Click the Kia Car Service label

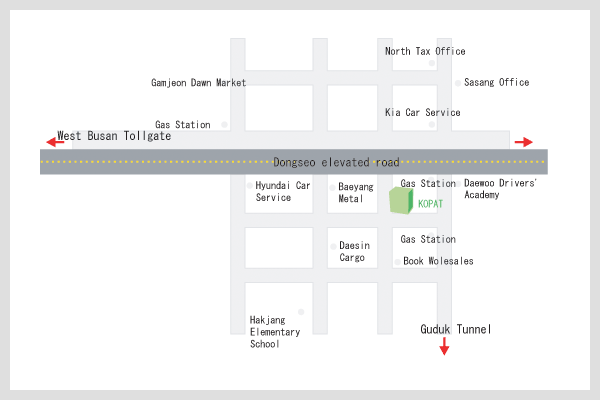point(423,113)
